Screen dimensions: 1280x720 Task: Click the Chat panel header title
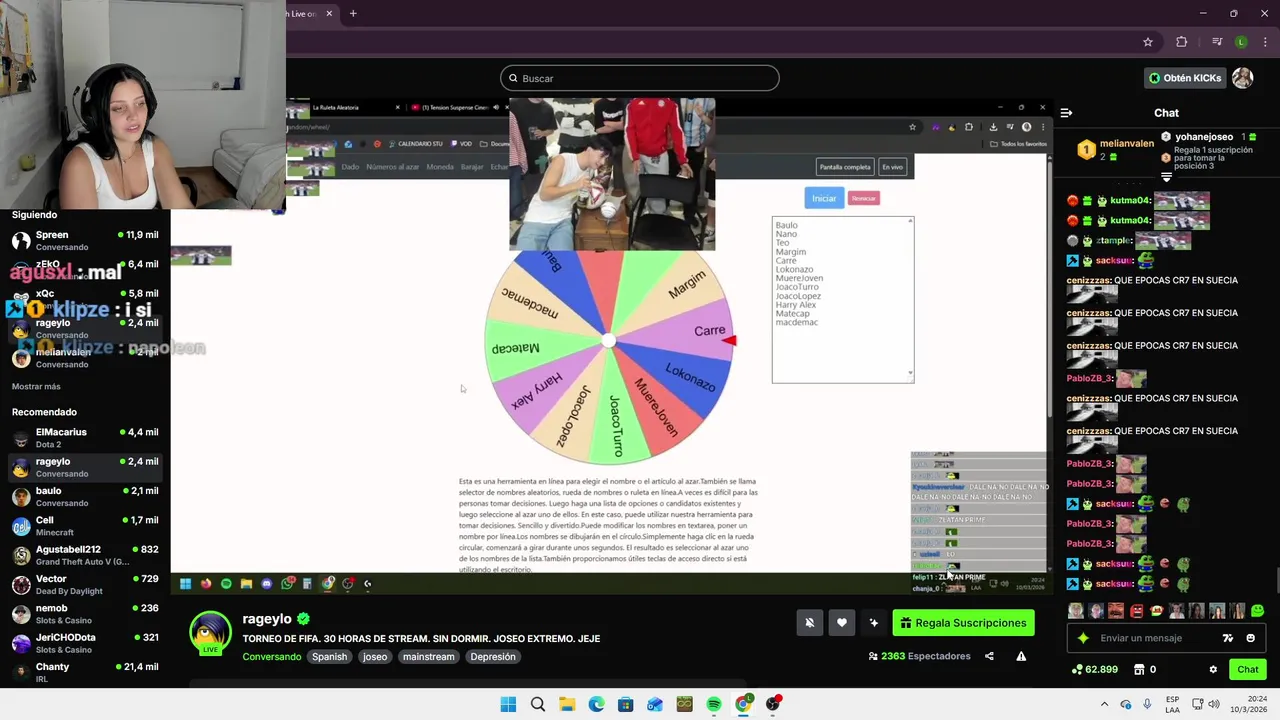(x=1166, y=113)
